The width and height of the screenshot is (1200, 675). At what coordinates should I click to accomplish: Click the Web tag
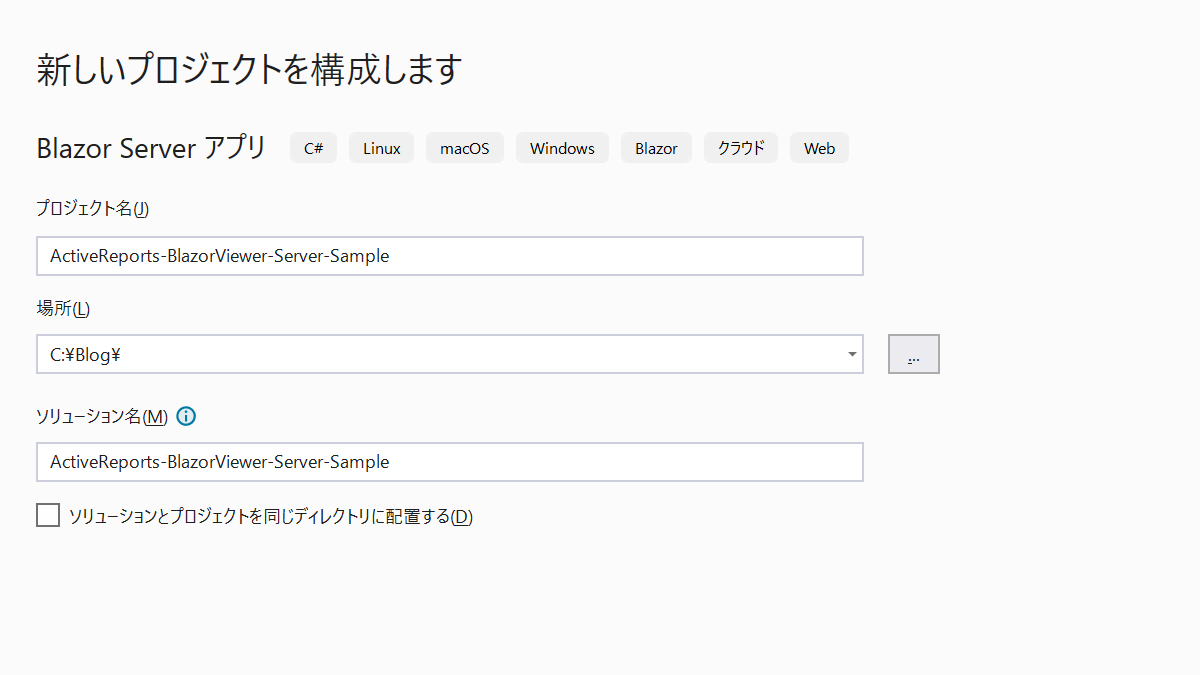click(x=819, y=148)
